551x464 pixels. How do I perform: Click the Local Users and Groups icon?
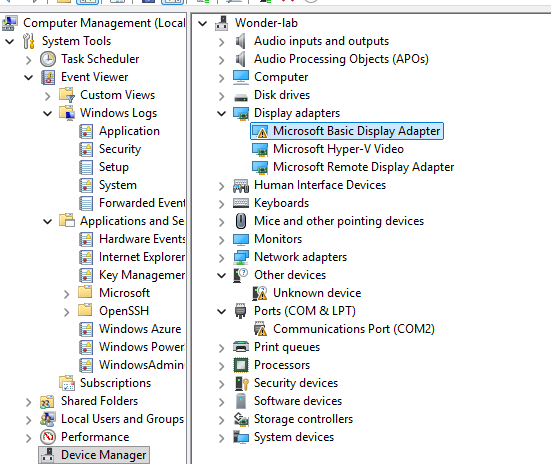pos(48,419)
